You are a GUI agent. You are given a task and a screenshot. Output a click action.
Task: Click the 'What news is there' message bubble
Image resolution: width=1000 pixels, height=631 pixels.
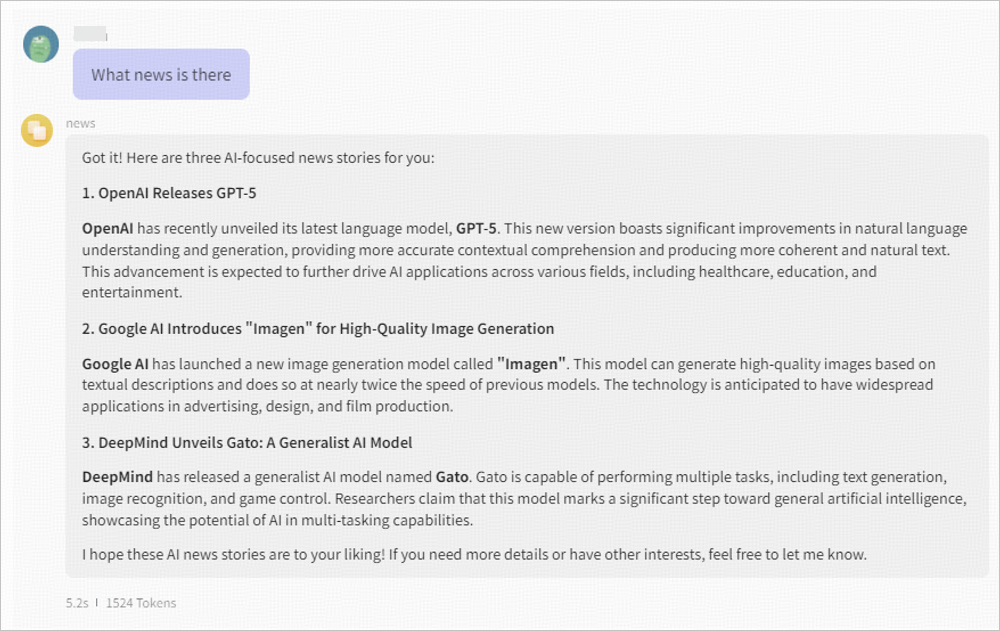(x=161, y=75)
